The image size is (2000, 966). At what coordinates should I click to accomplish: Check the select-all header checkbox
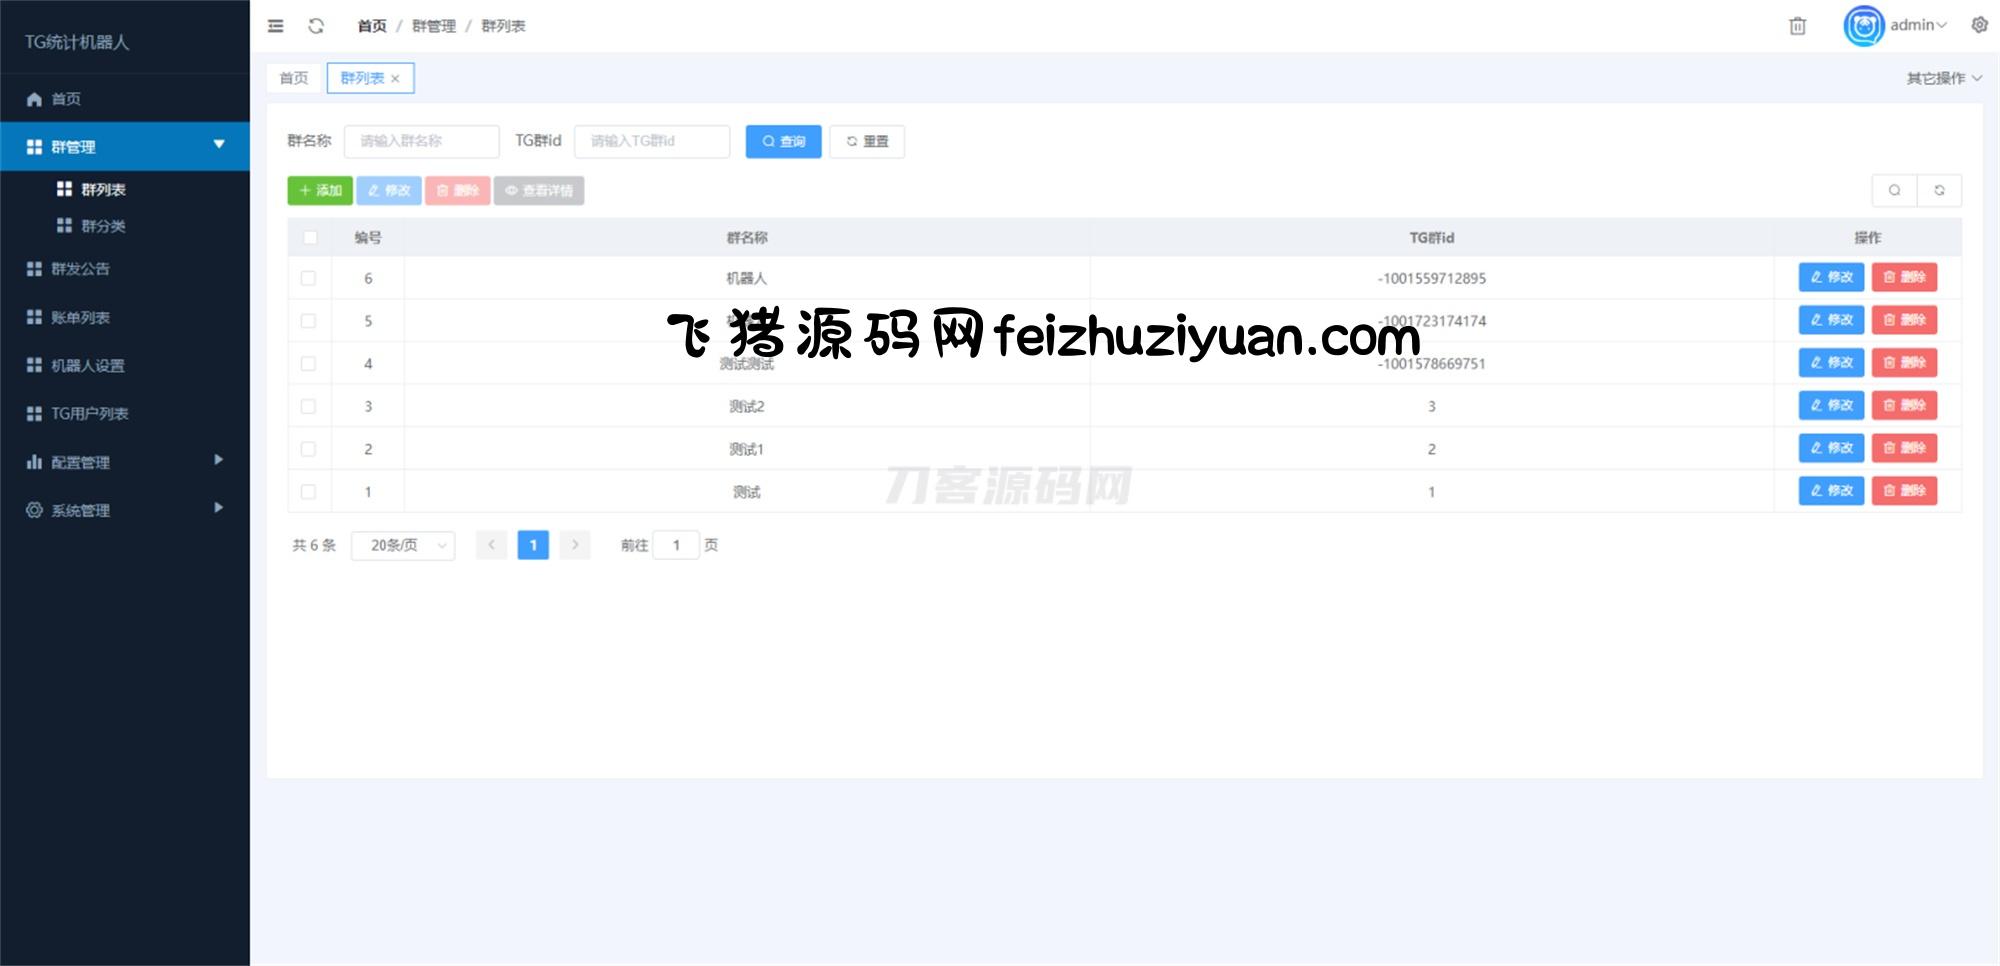click(x=310, y=238)
